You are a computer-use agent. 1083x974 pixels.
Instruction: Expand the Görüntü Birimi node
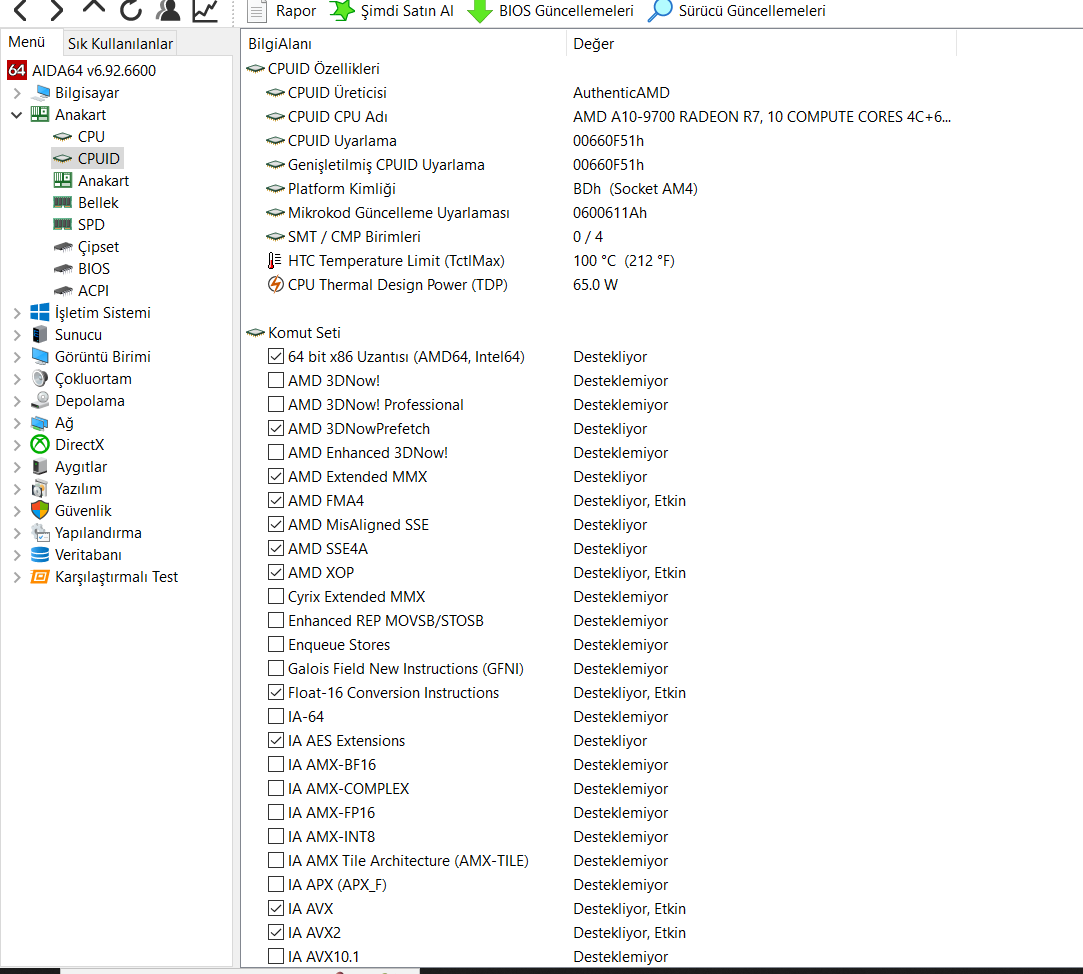click(x=17, y=357)
